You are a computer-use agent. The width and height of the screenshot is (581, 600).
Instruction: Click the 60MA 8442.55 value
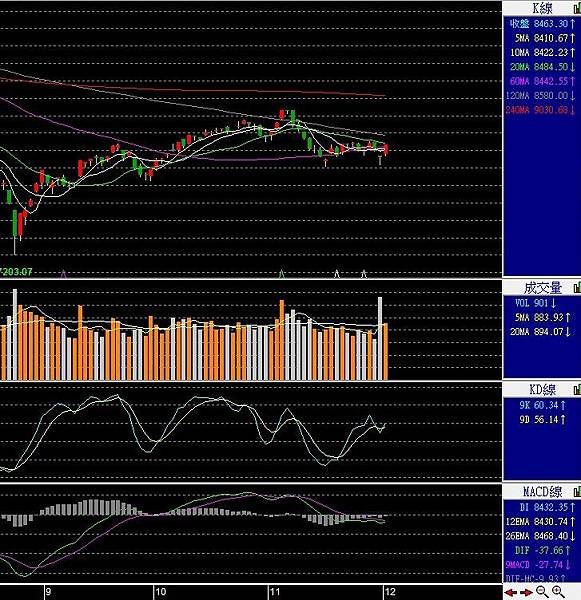(543, 81)
